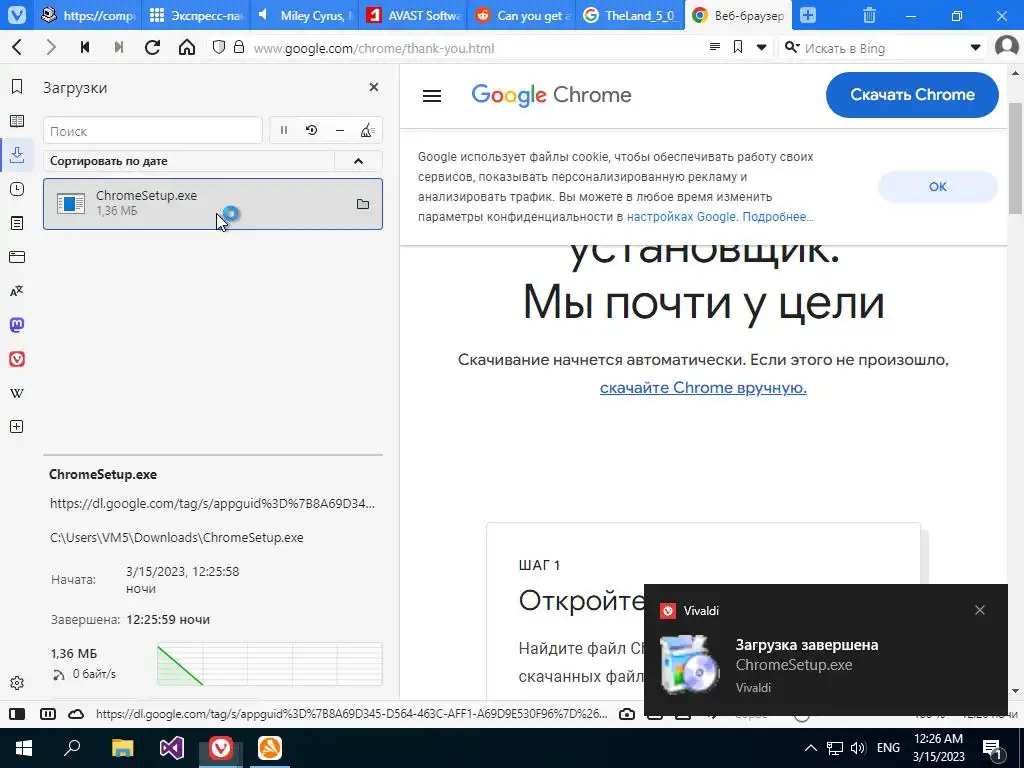
Task: Click the C:\Users\VM5\Downloads file path
Action: [x=176, y=537]
